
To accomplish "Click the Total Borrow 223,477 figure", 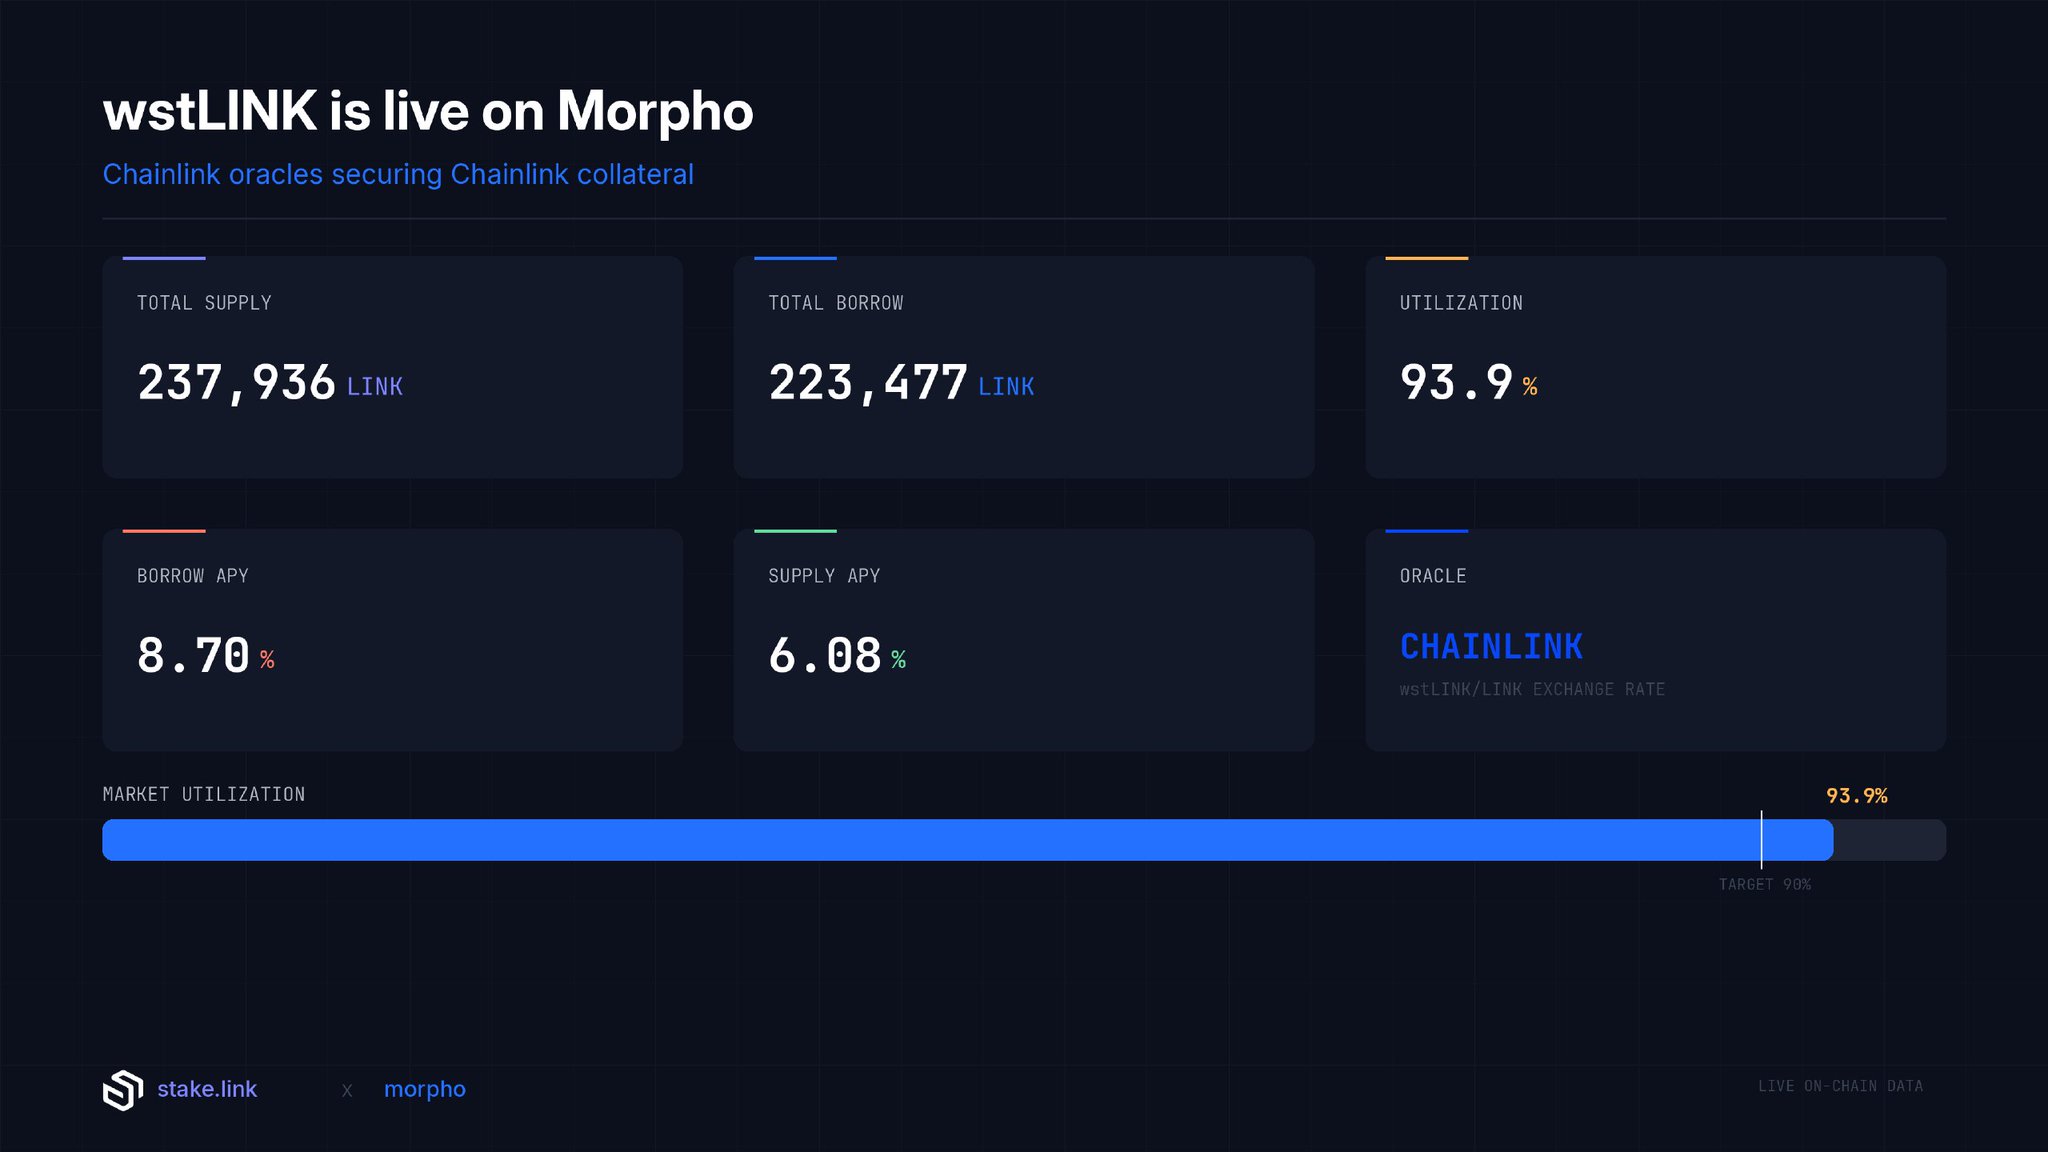I will tap(867, 383).
